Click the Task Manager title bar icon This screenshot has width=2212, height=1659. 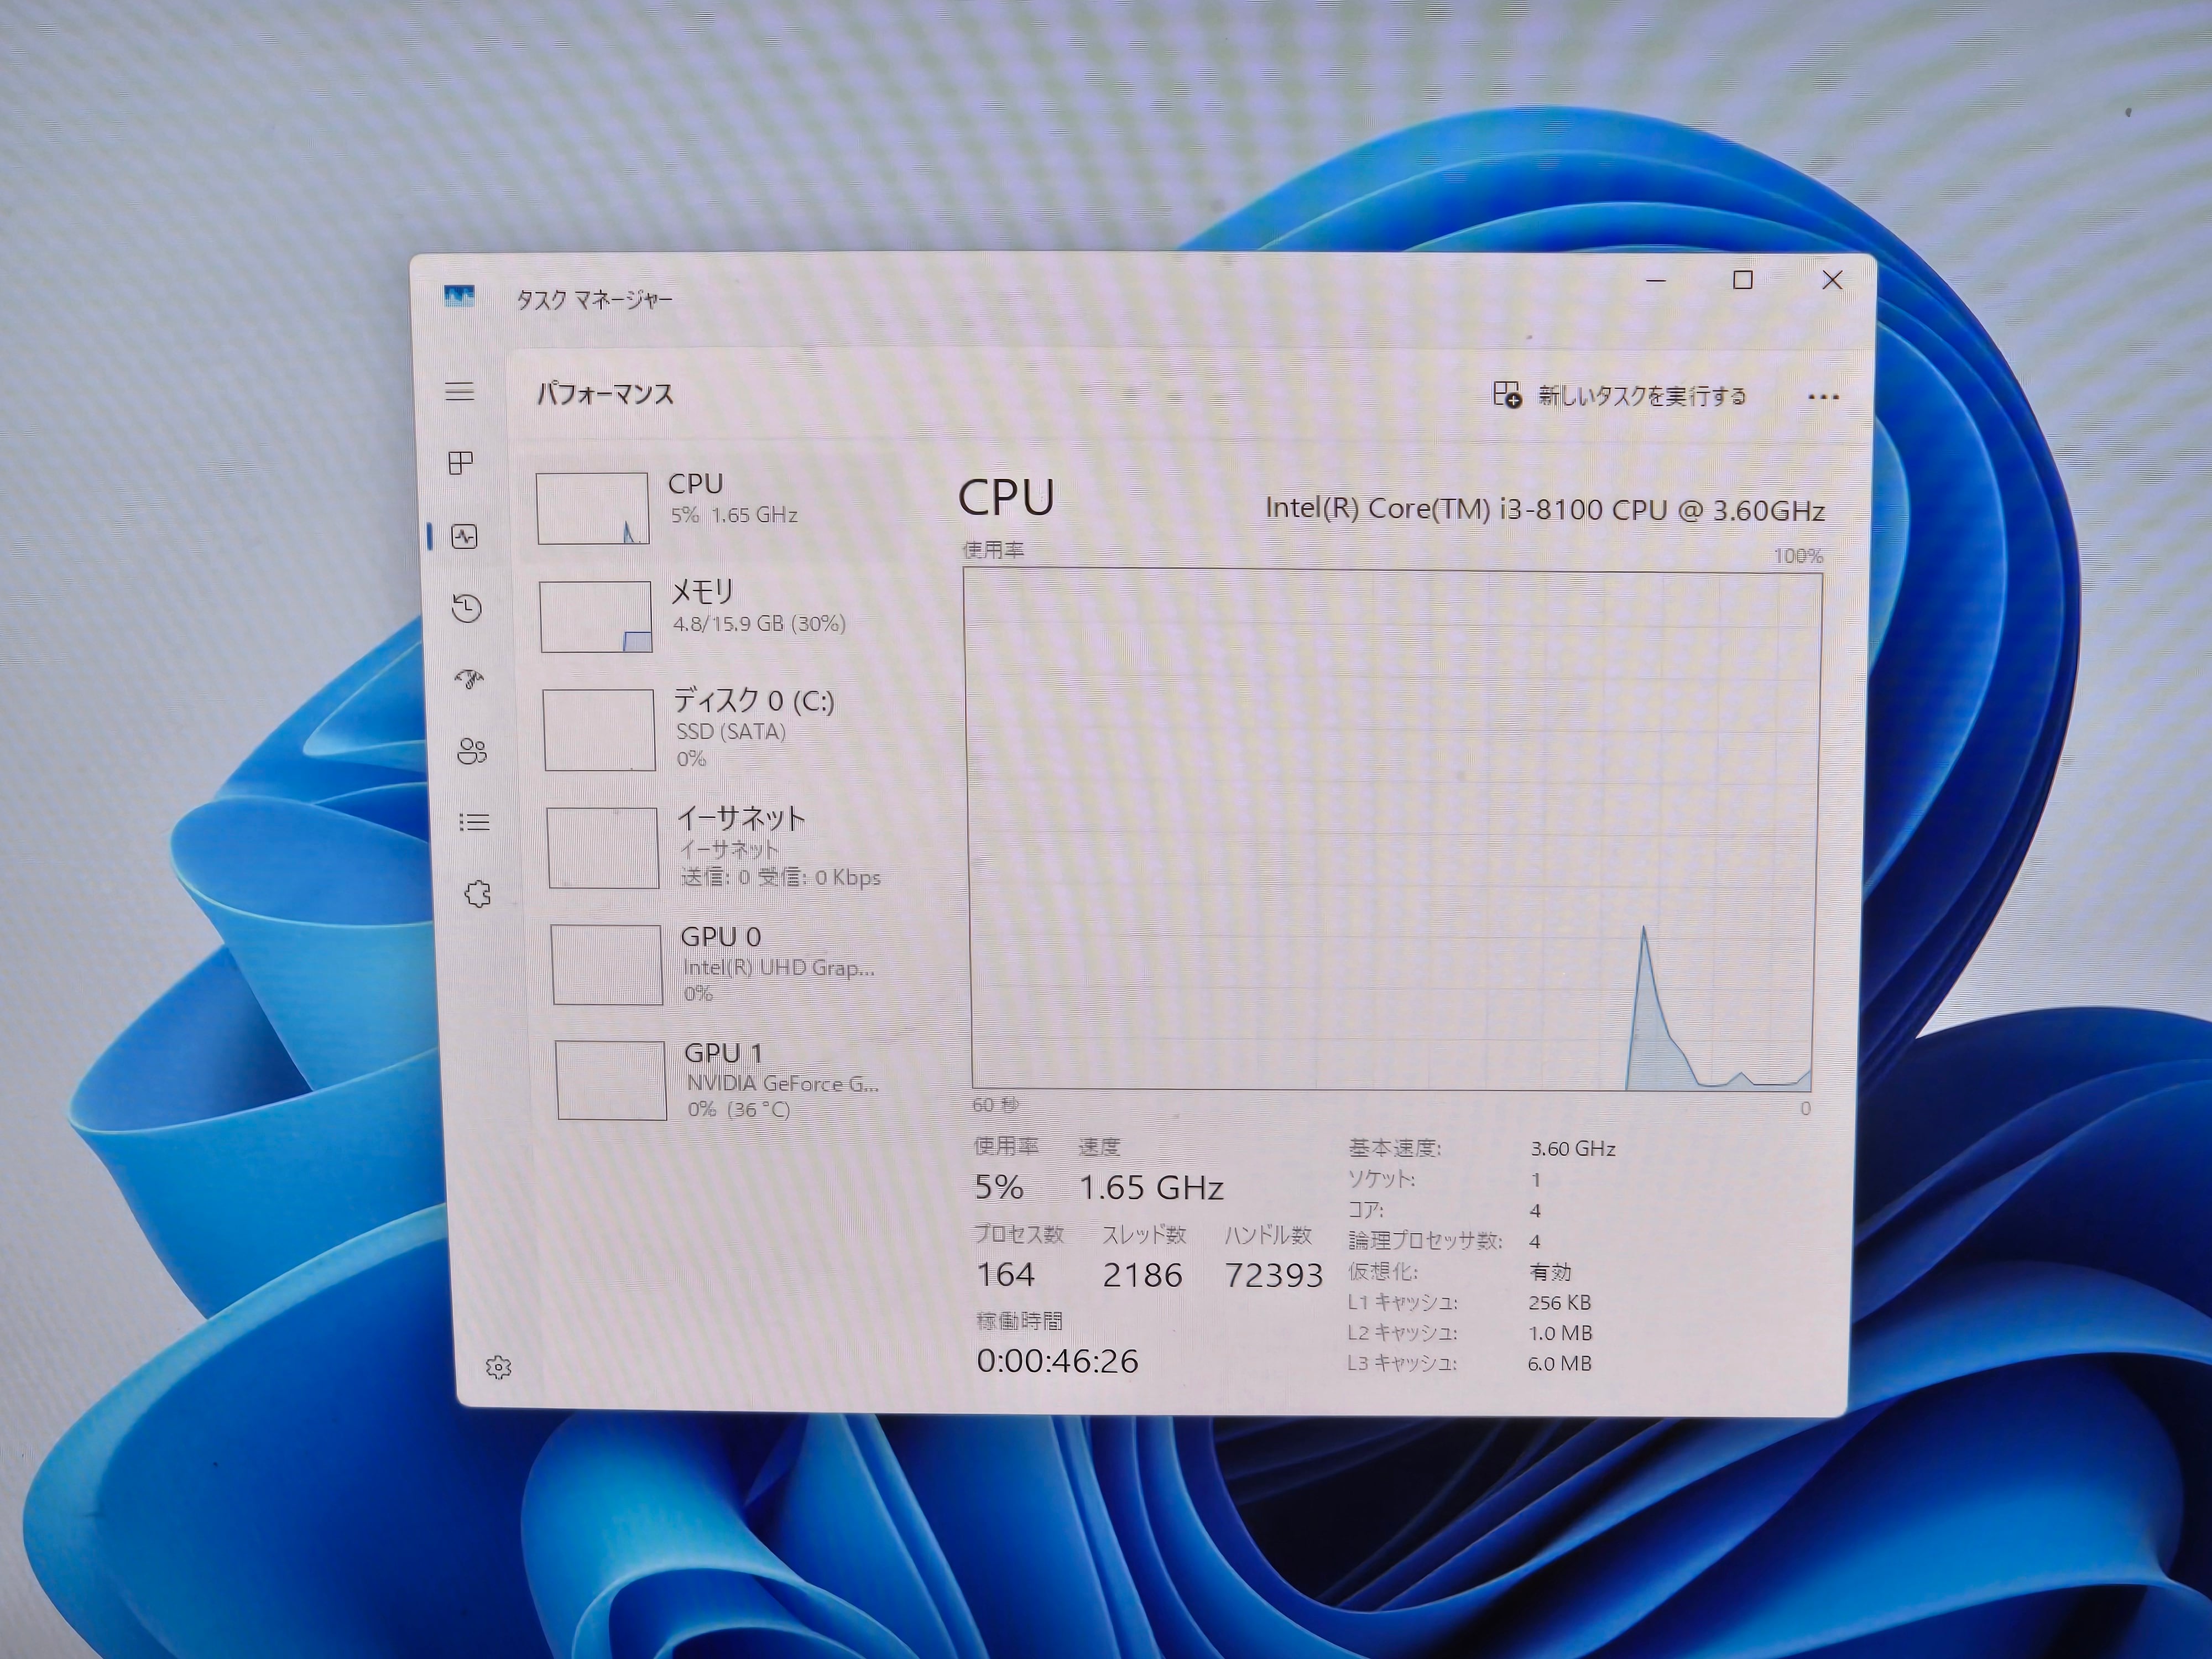459,296
